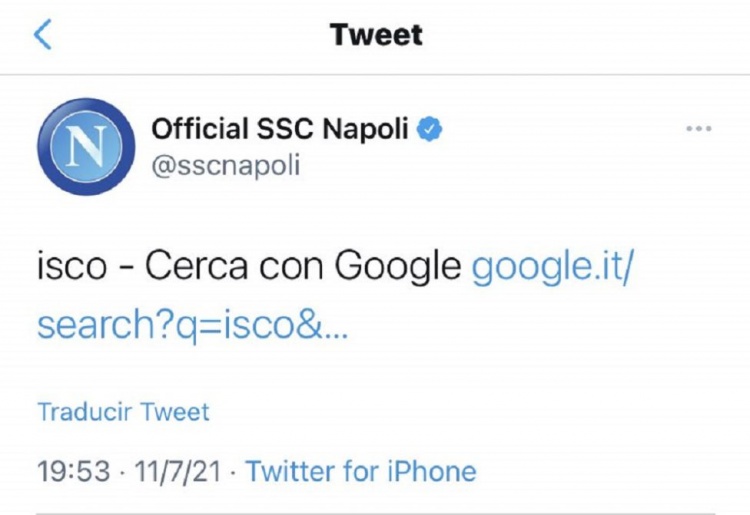Open the Official SSC Napoli display name

click(x=280, y=129)
